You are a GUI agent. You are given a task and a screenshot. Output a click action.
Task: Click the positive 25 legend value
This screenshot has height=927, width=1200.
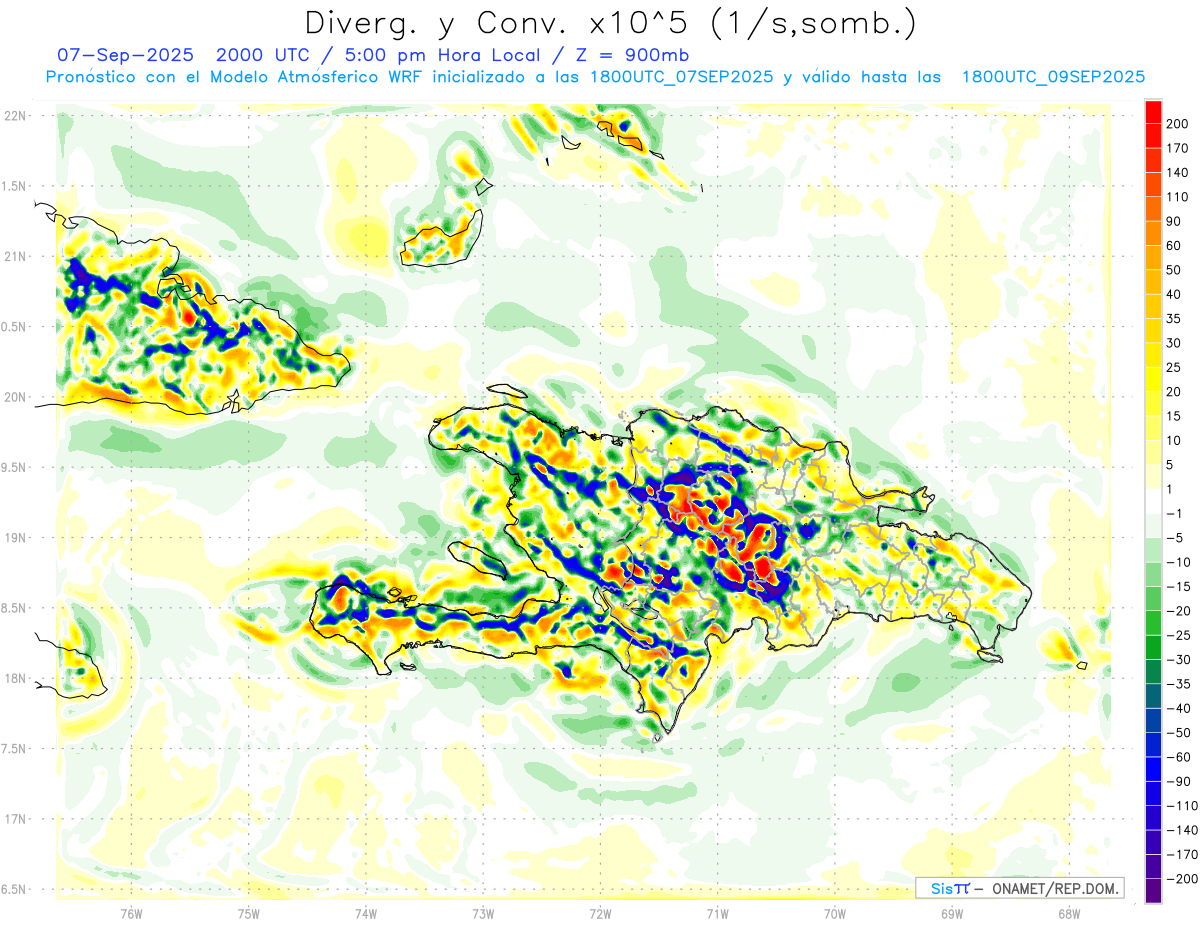pos(1175,367)
